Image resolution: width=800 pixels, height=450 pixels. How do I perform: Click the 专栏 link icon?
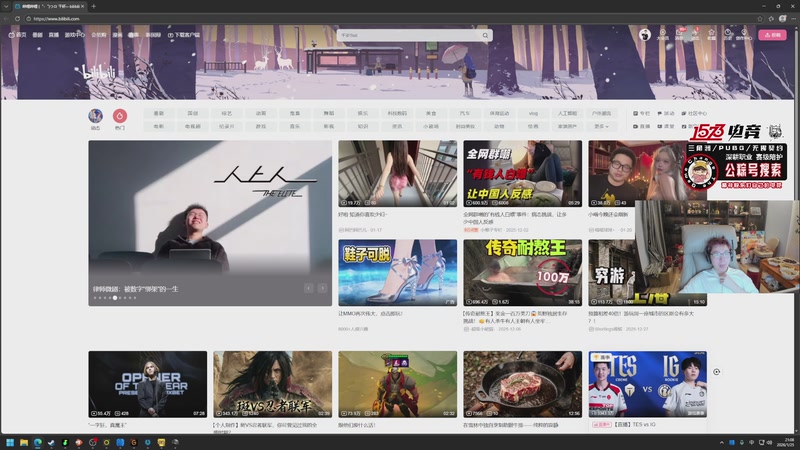click(642, 113)
